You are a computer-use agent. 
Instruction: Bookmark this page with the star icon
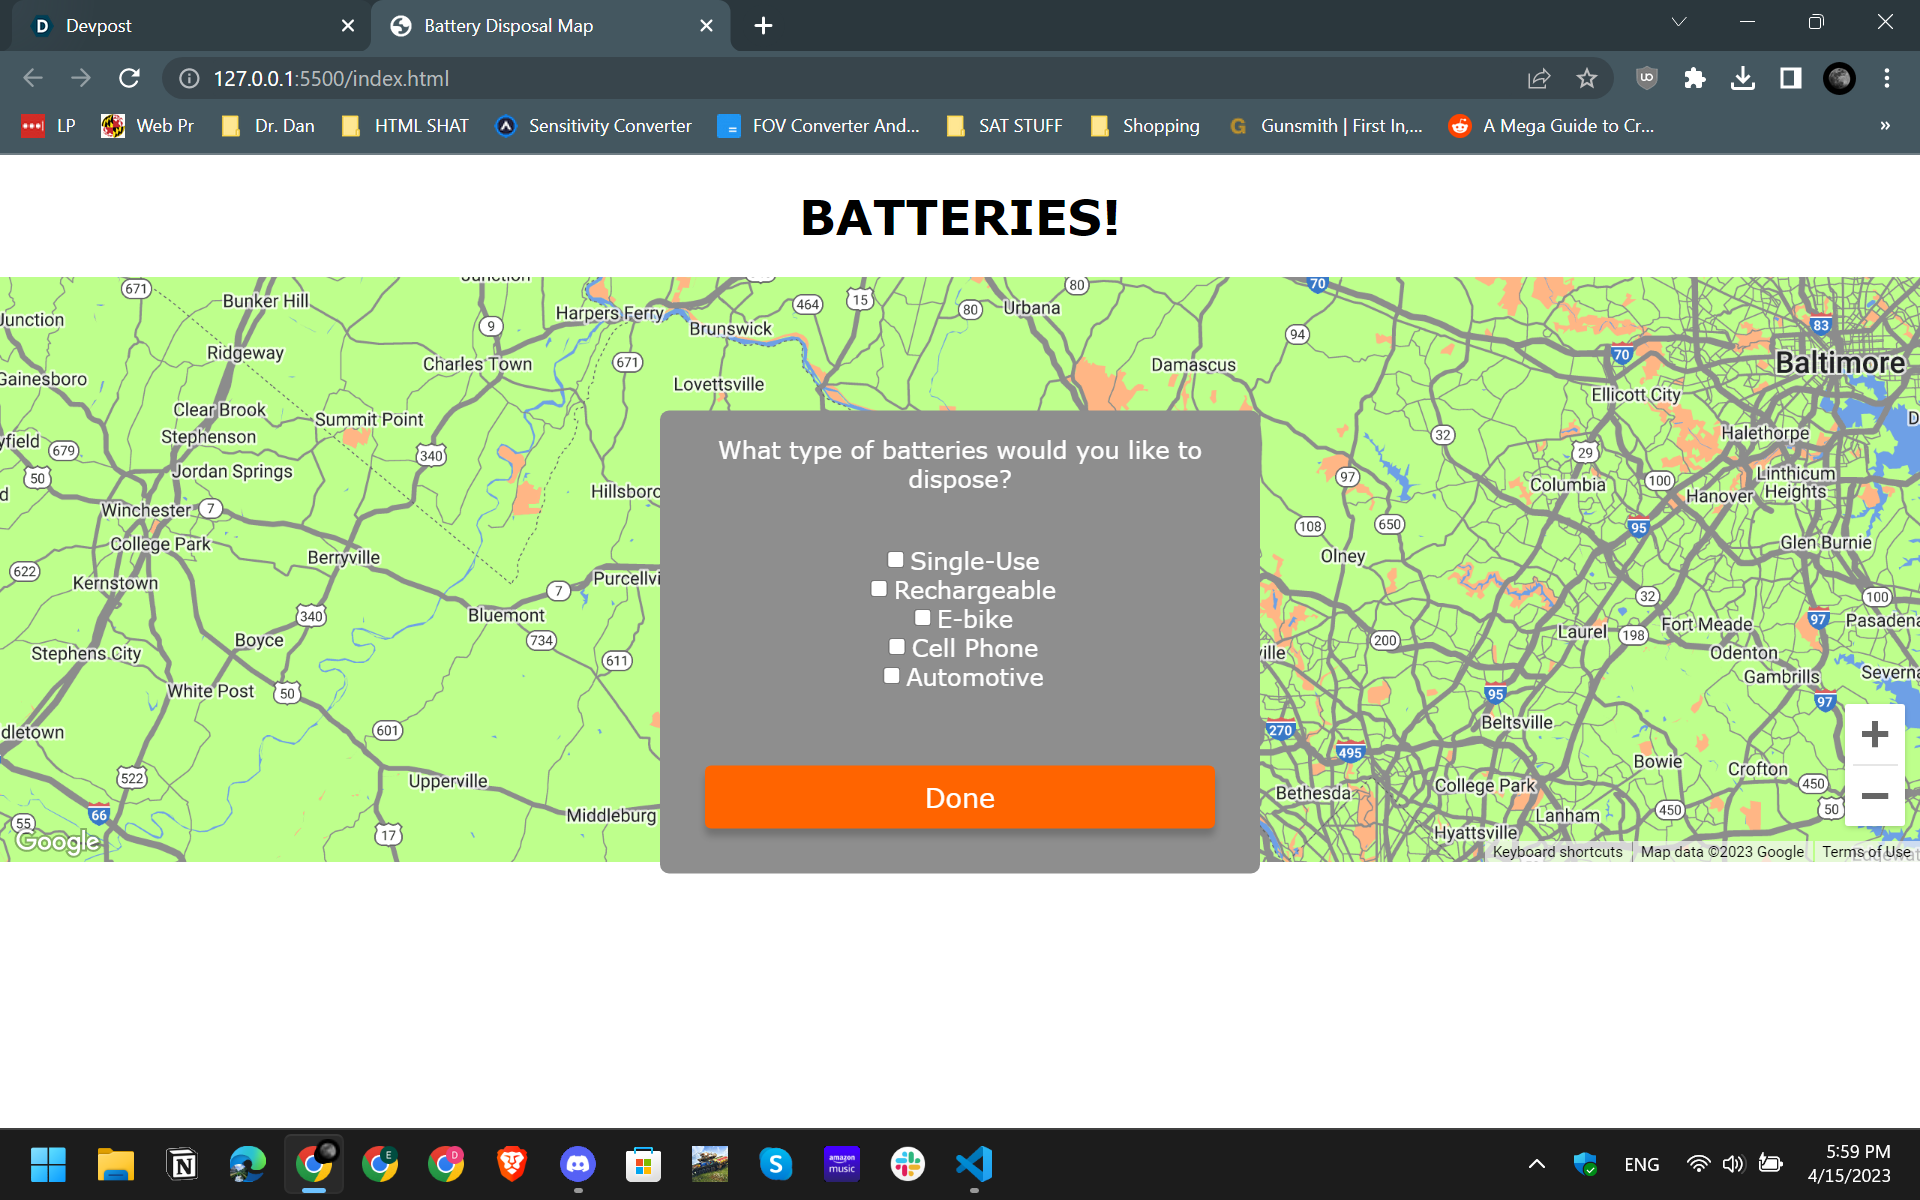1587,78
